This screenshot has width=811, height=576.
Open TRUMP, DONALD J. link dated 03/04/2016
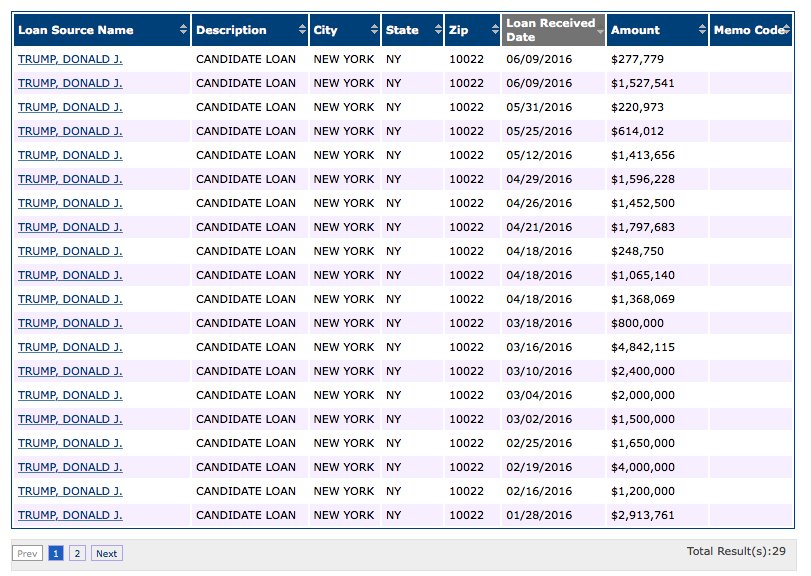70,395
